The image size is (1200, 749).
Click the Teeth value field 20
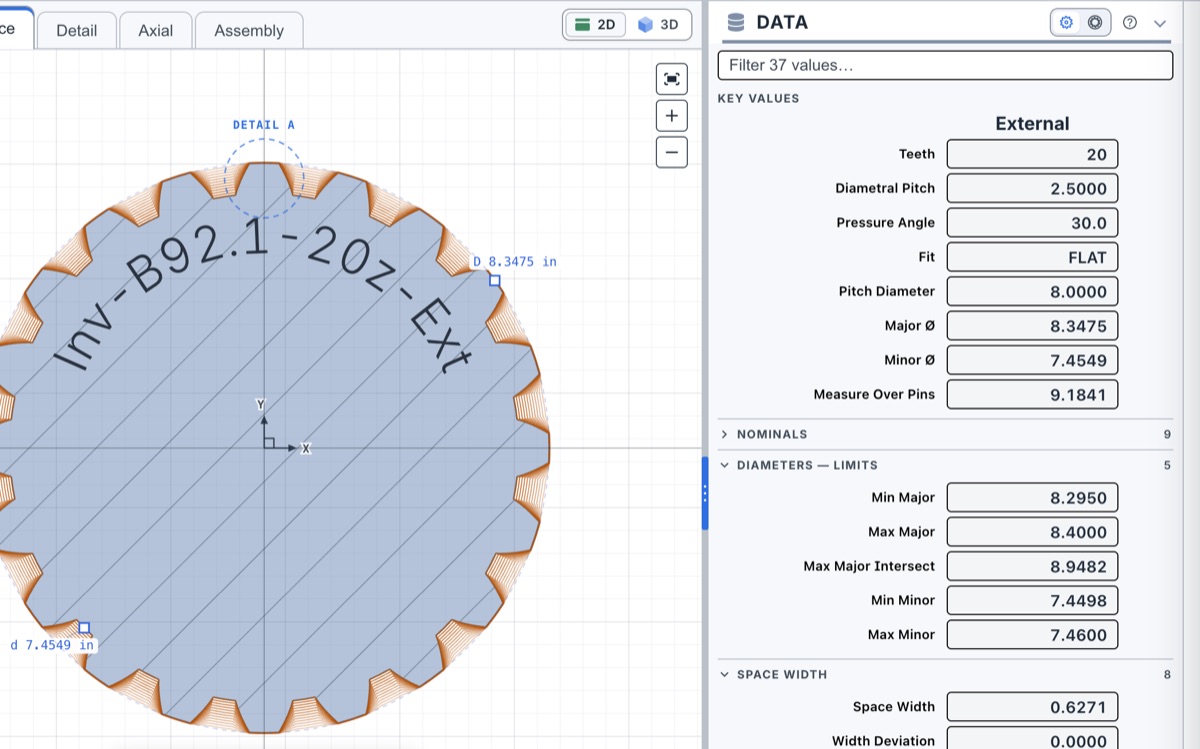pos(1032,154)
